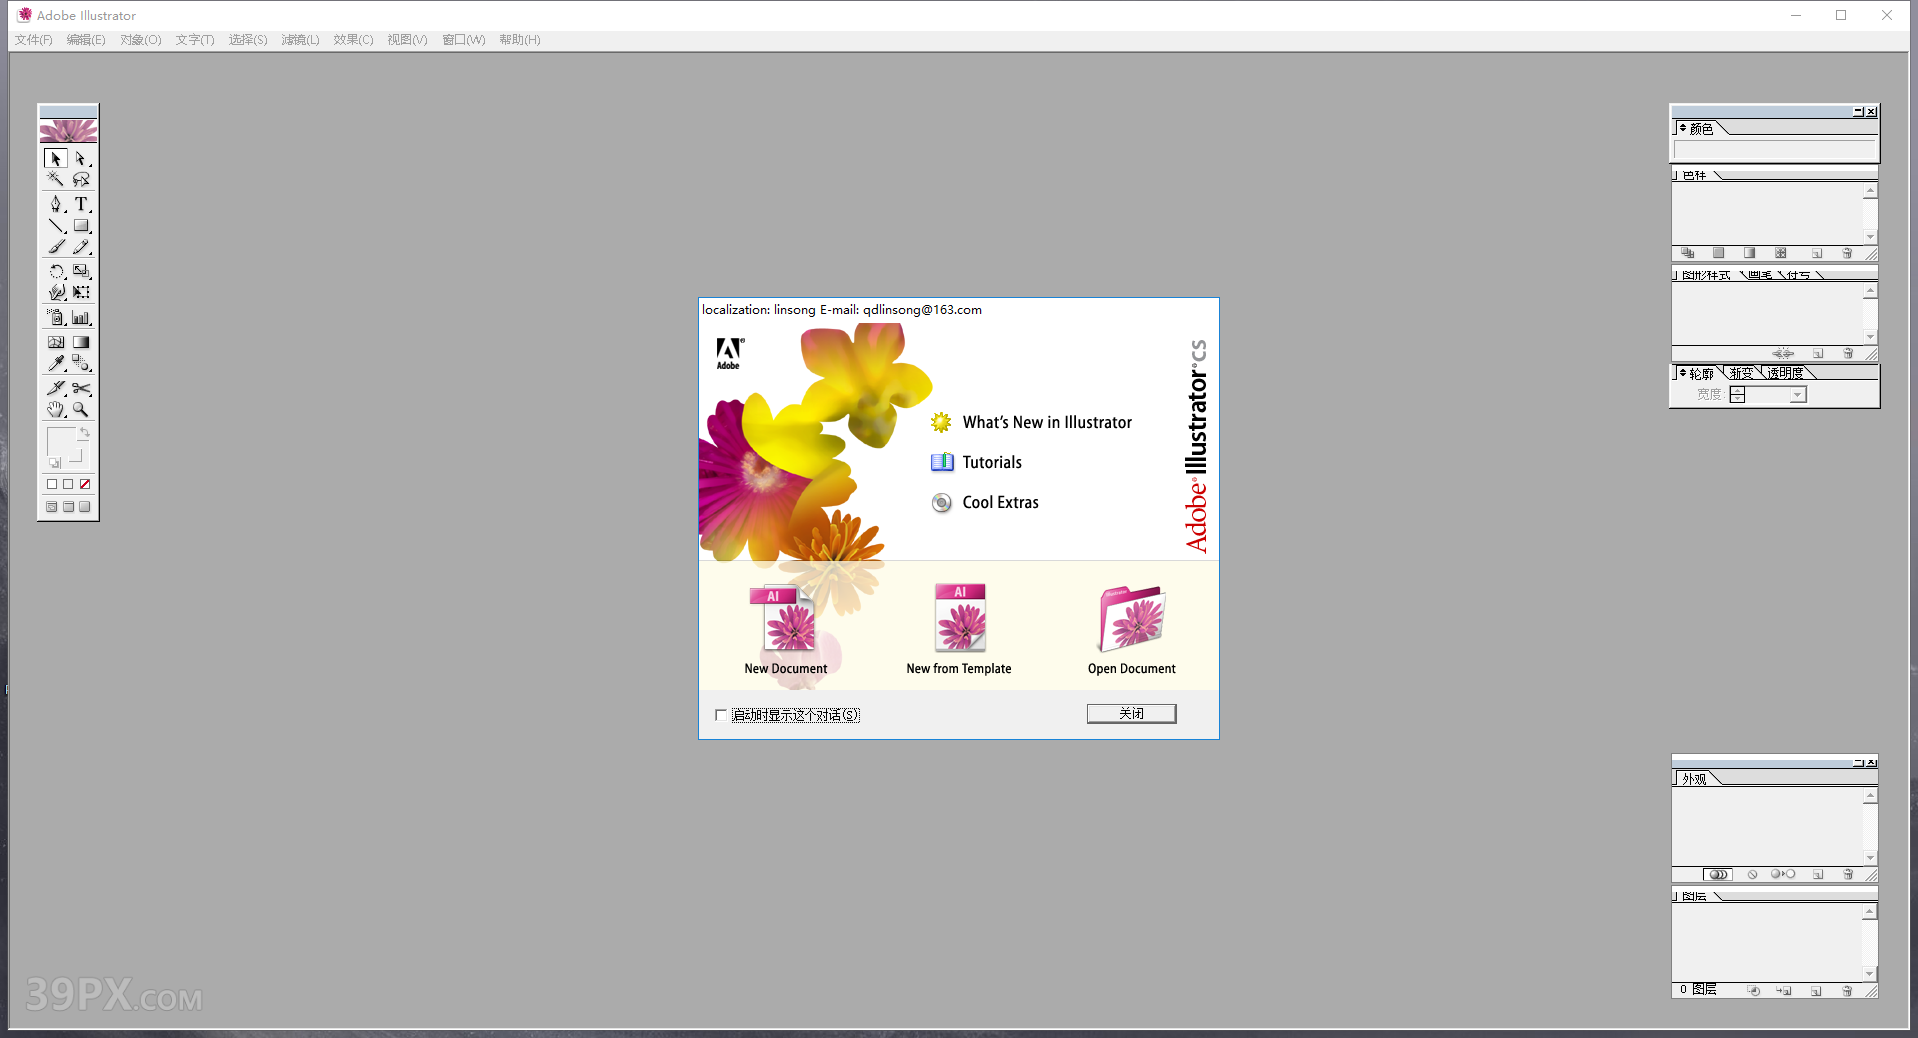This screenshot has height=1038, width=1918.
Task: Select the Pen tool in the toolbox
Action: (x=54, y=204)
